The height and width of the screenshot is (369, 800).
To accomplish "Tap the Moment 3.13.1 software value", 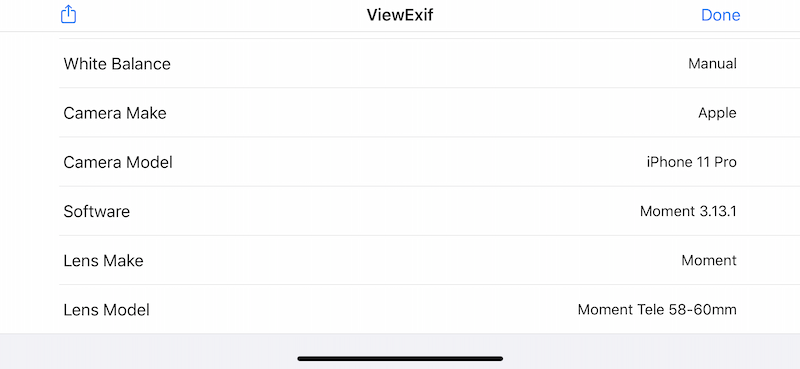I will click(x=688, y=211).
